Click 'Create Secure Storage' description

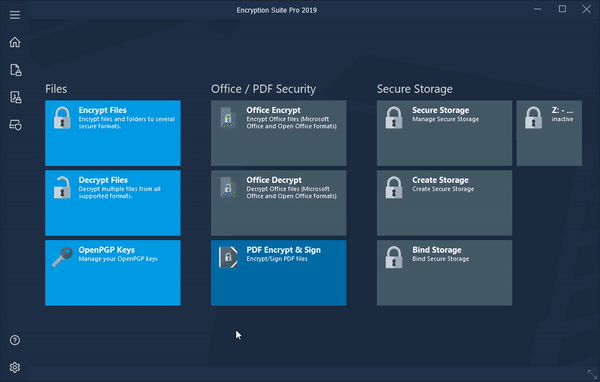[443, 189]
